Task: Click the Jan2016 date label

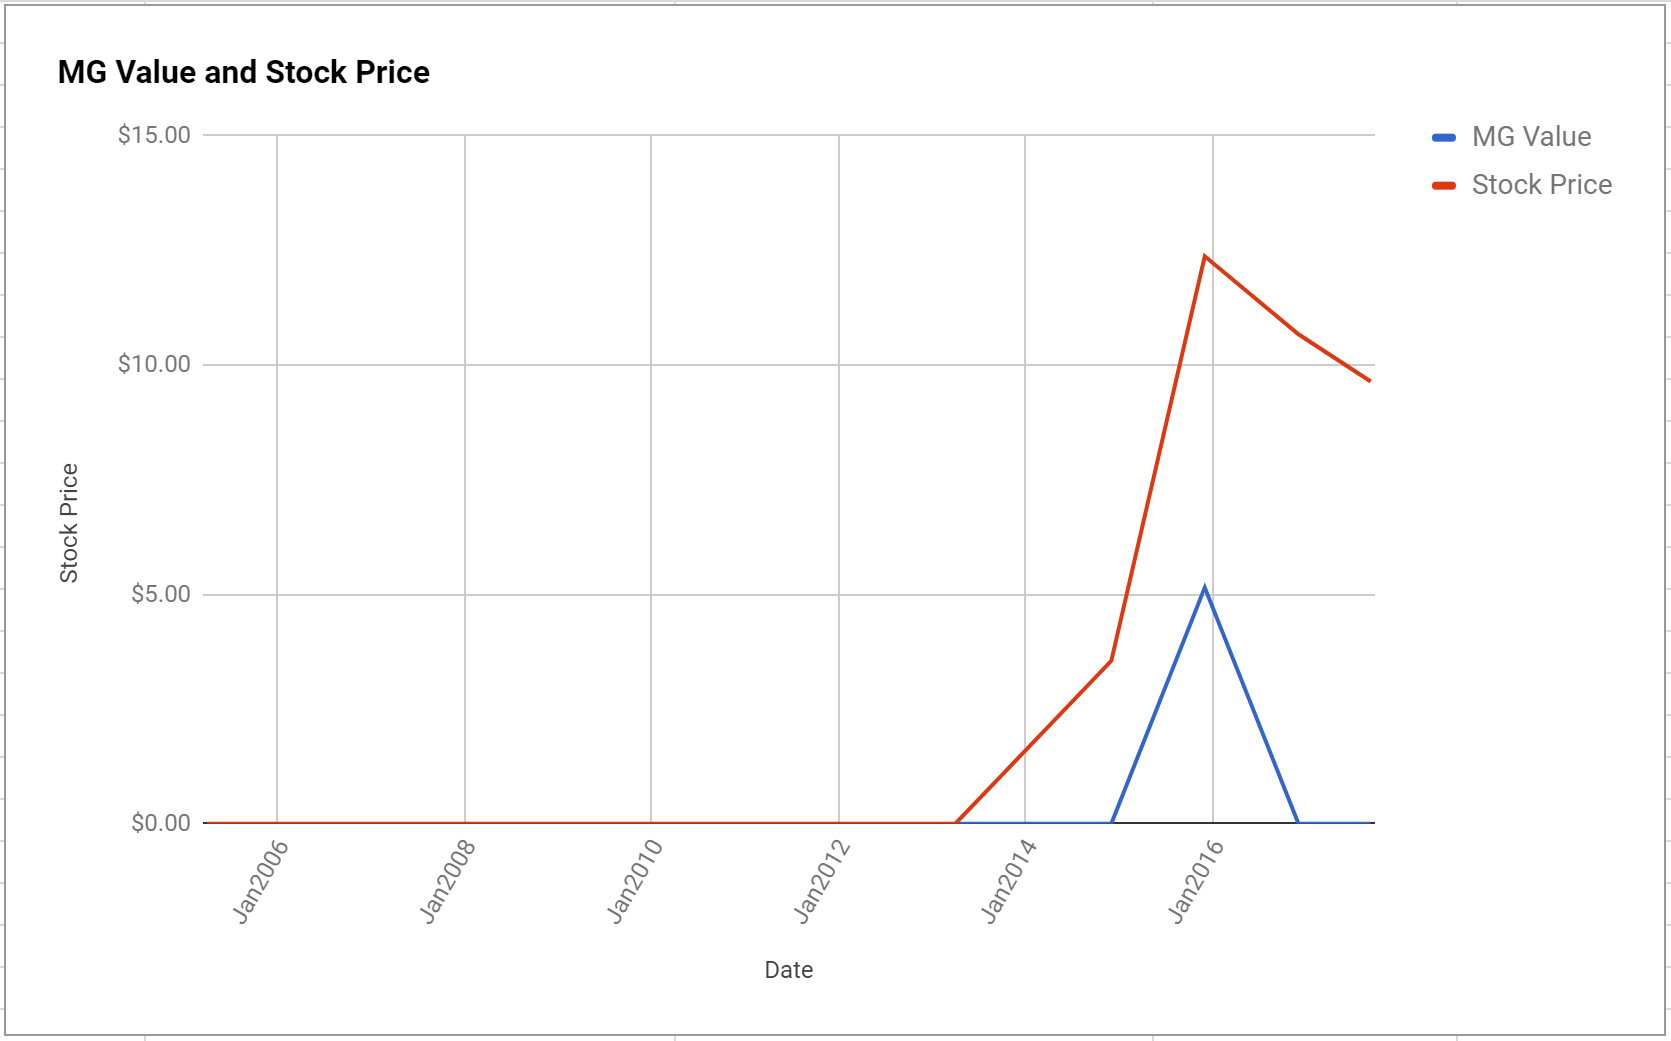Action: [1195, 881]
